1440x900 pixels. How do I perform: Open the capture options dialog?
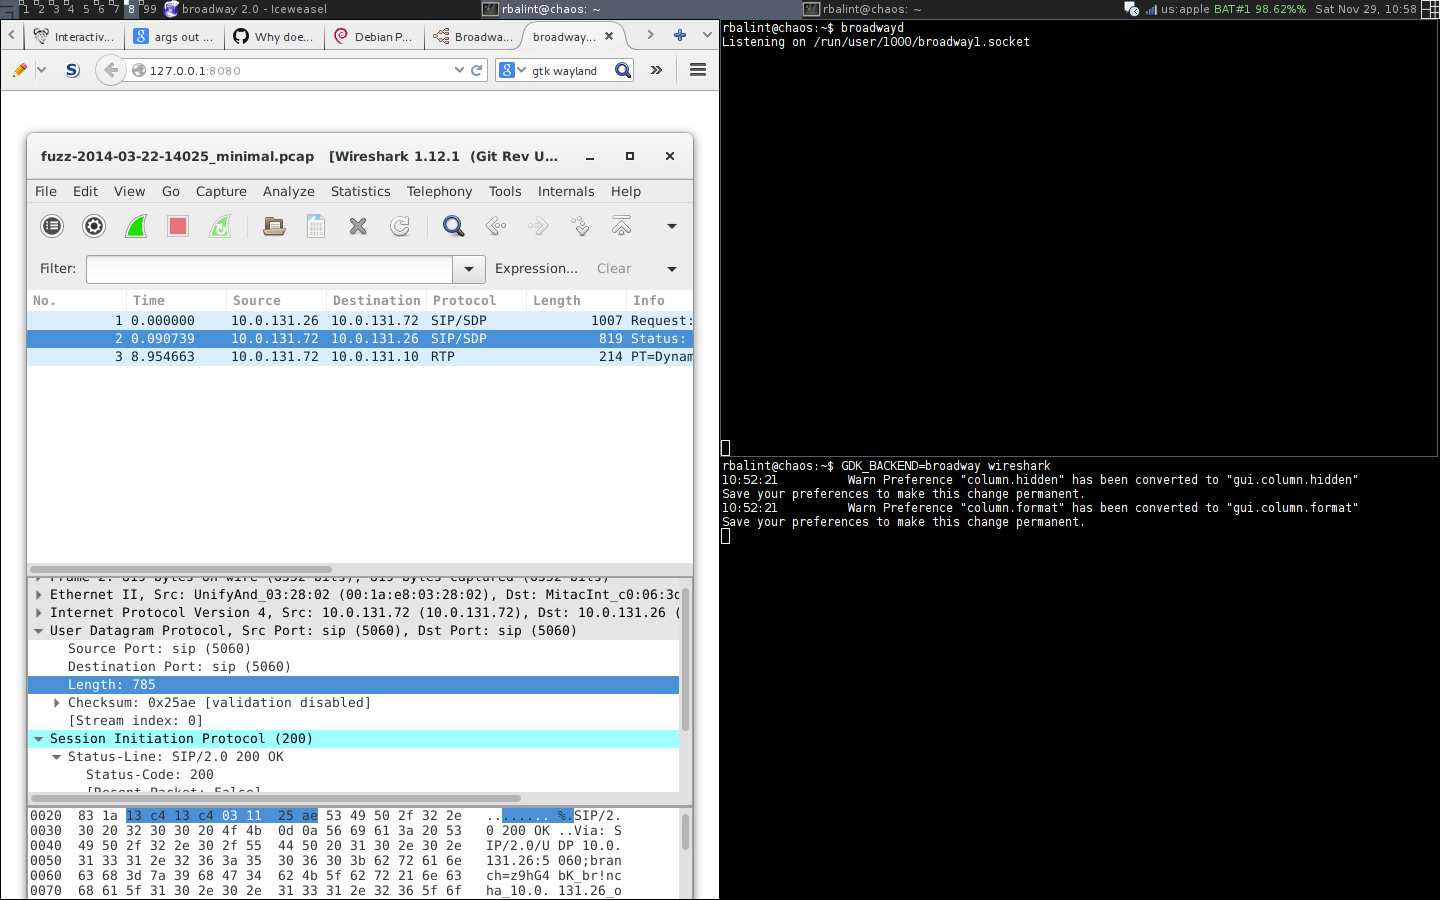[x=94, y=226]
